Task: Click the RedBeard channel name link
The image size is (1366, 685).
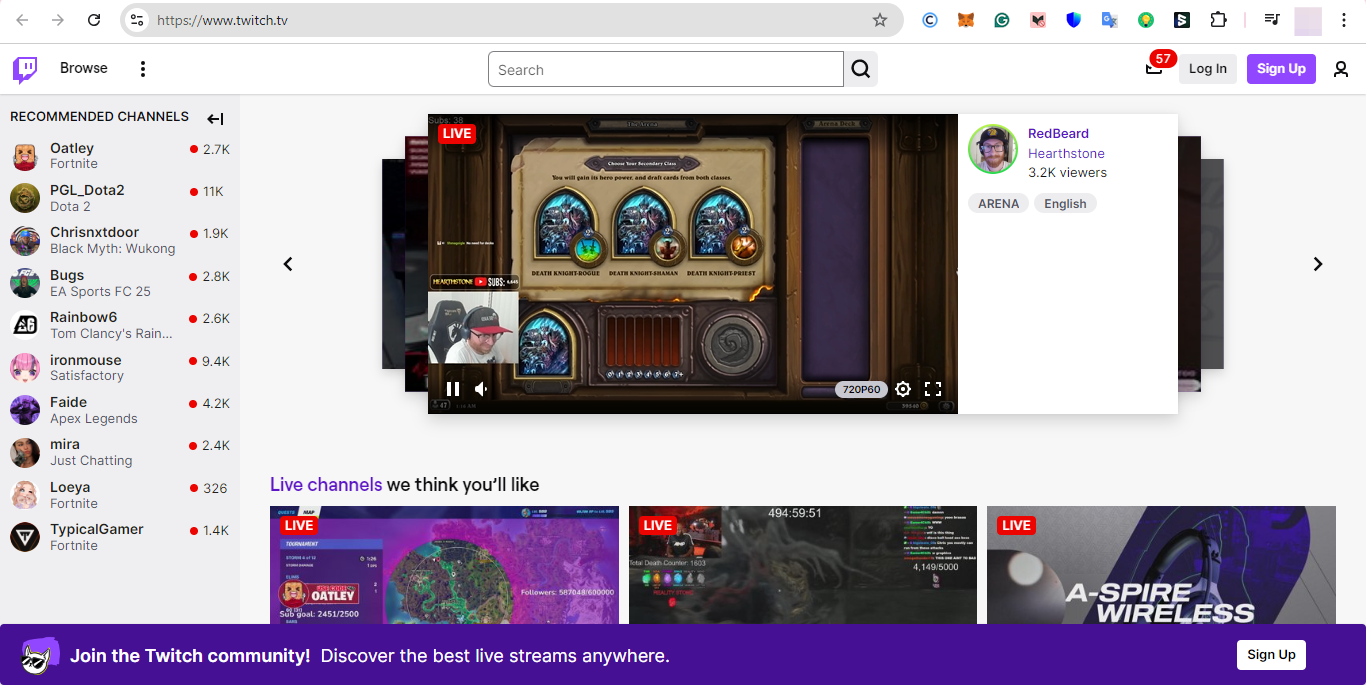Action: (x=1058, y=133)
